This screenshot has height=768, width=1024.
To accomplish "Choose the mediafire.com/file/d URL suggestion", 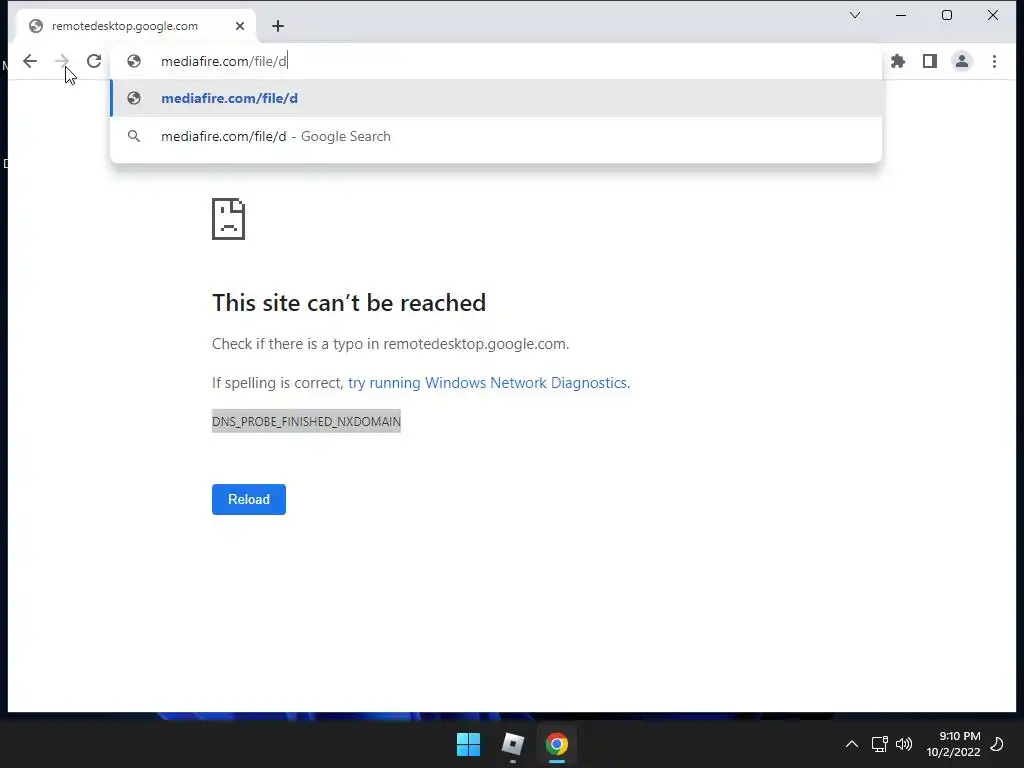I will pos(496,98).
